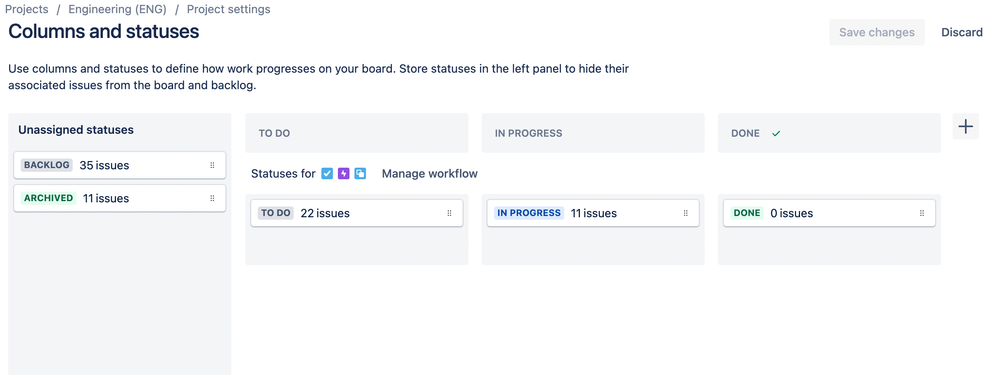Click drag handle on Backlog status card
Viewport: 998px width, 375px height.
click(213, 166)
